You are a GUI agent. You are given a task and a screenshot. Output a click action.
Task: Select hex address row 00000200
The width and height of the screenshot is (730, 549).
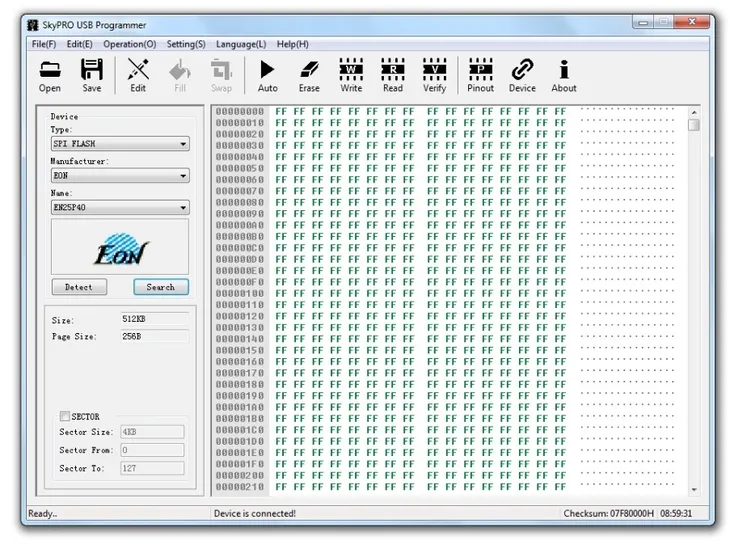coord(239,475)
